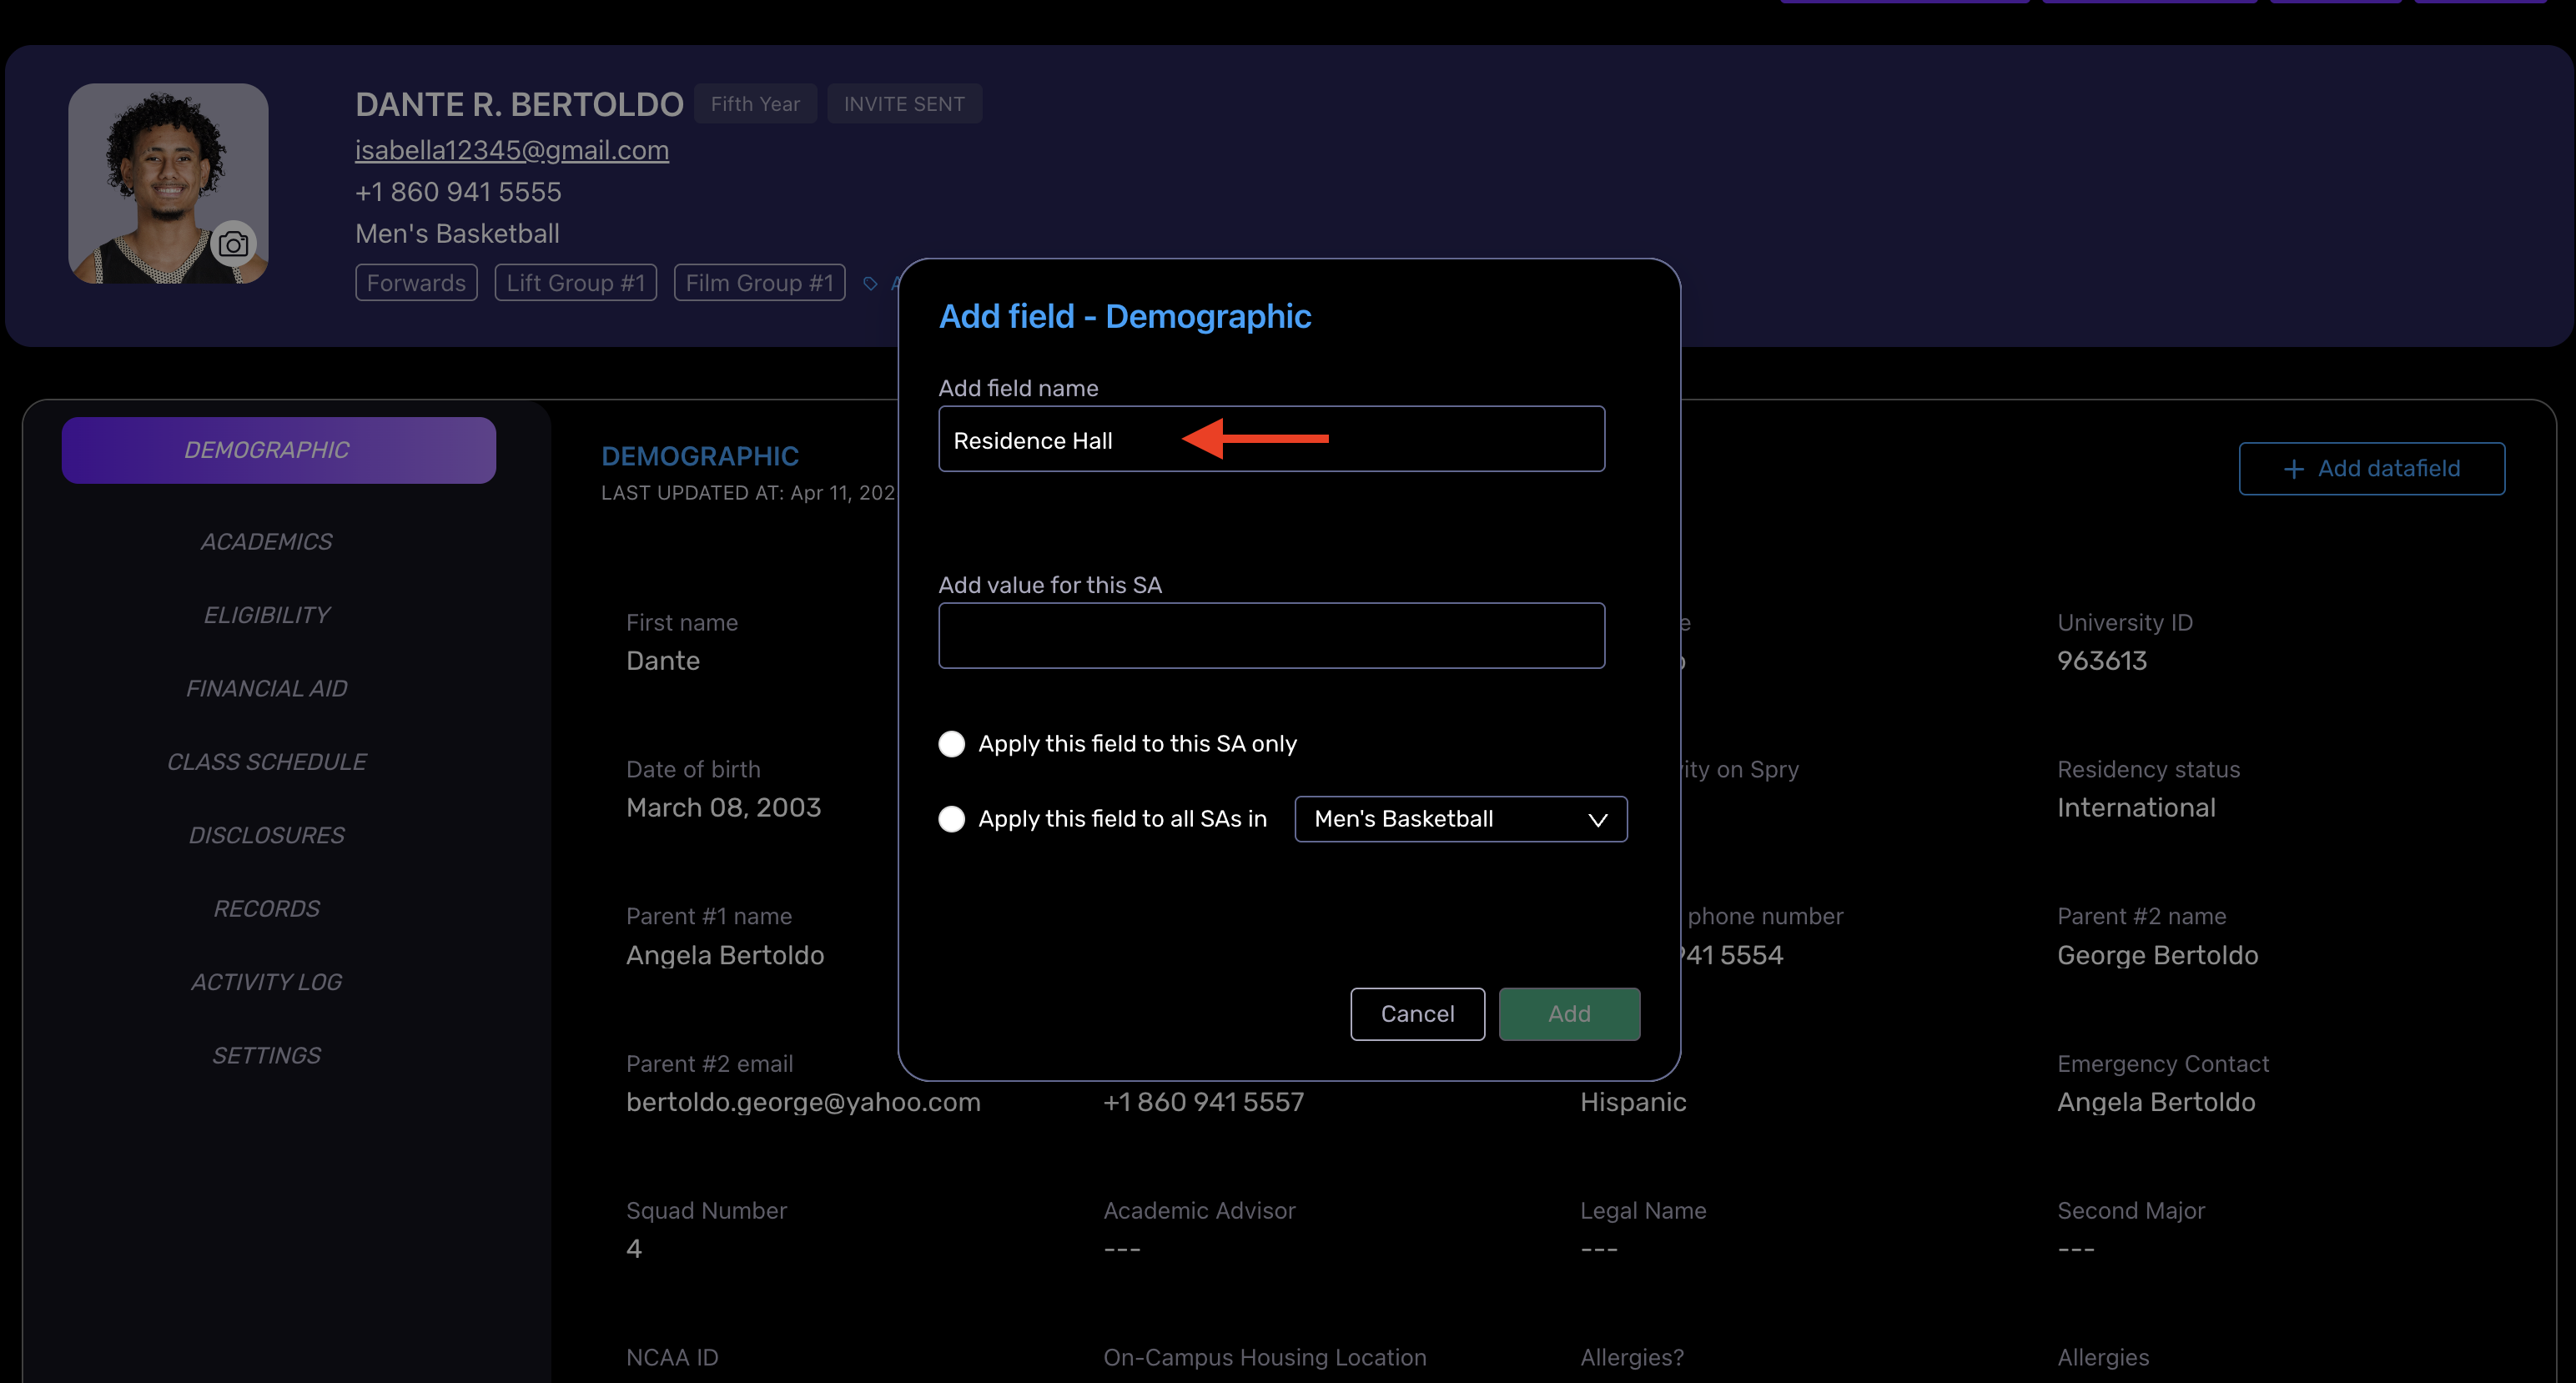Click Parent #2 email bertoldo.george@yahoo.com
The height and width of the screenshot is (1383, 2576).
point(803,1102)
